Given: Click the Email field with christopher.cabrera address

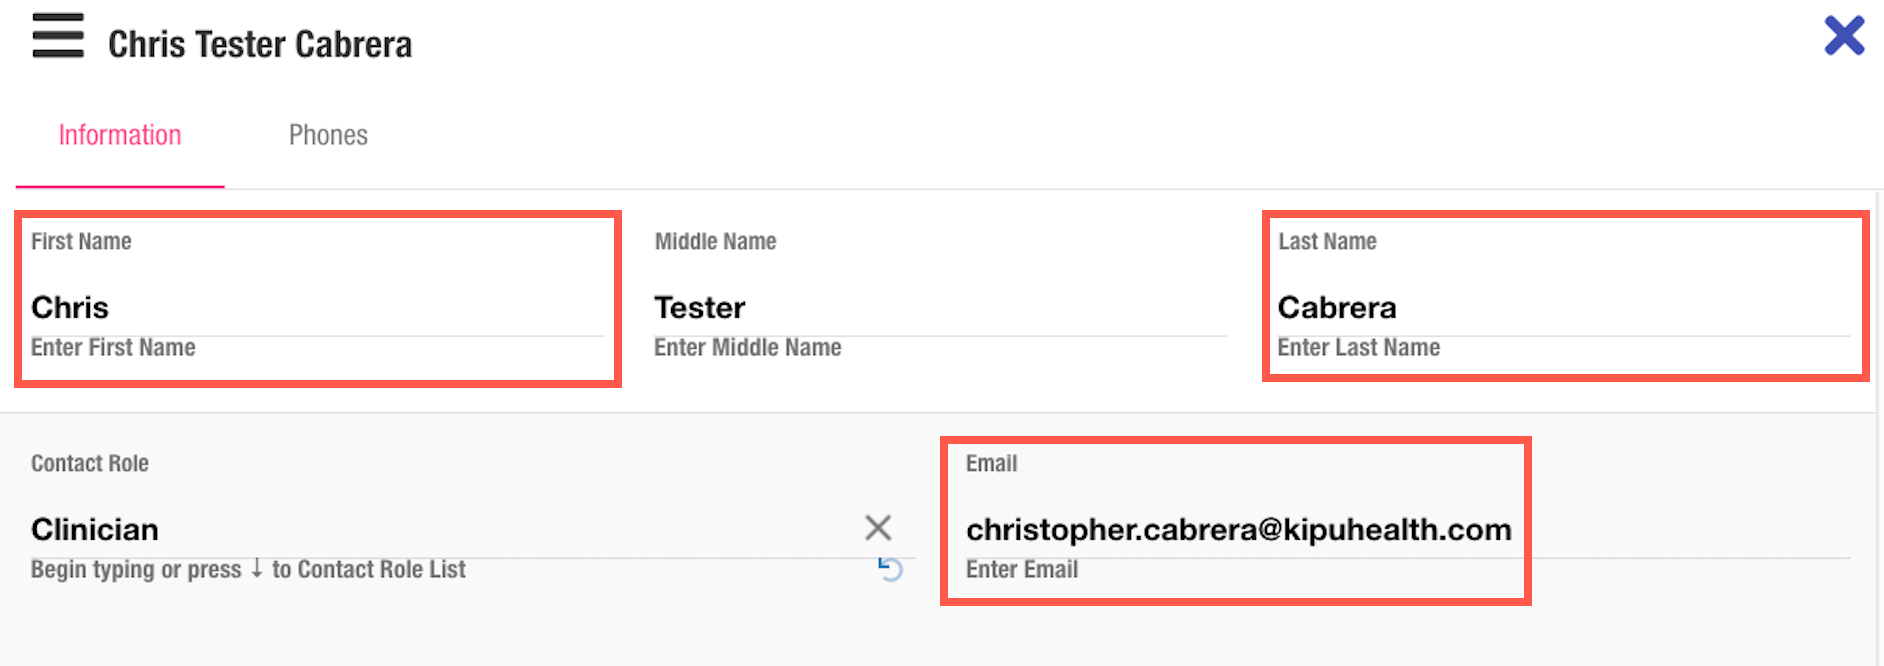Looking at the screenshot, I should (x=1238, y=529).
